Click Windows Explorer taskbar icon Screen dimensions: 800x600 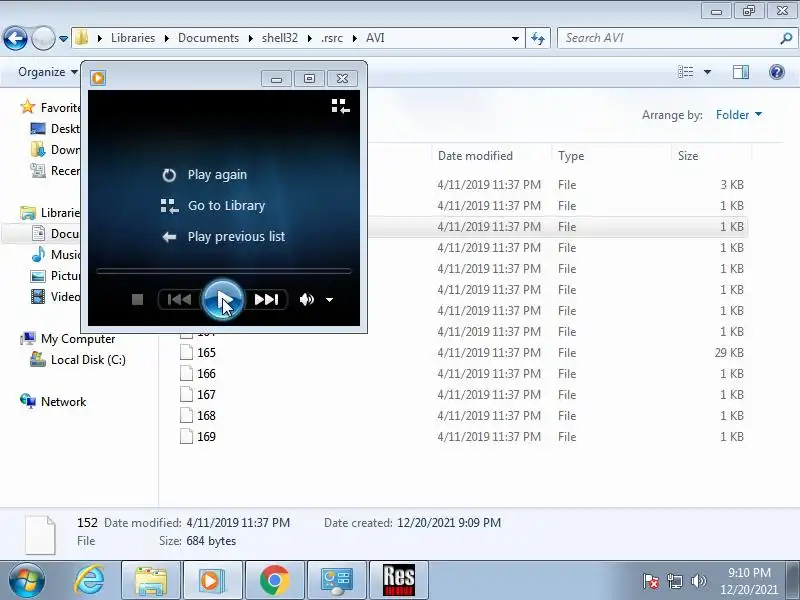coord(151,581)
